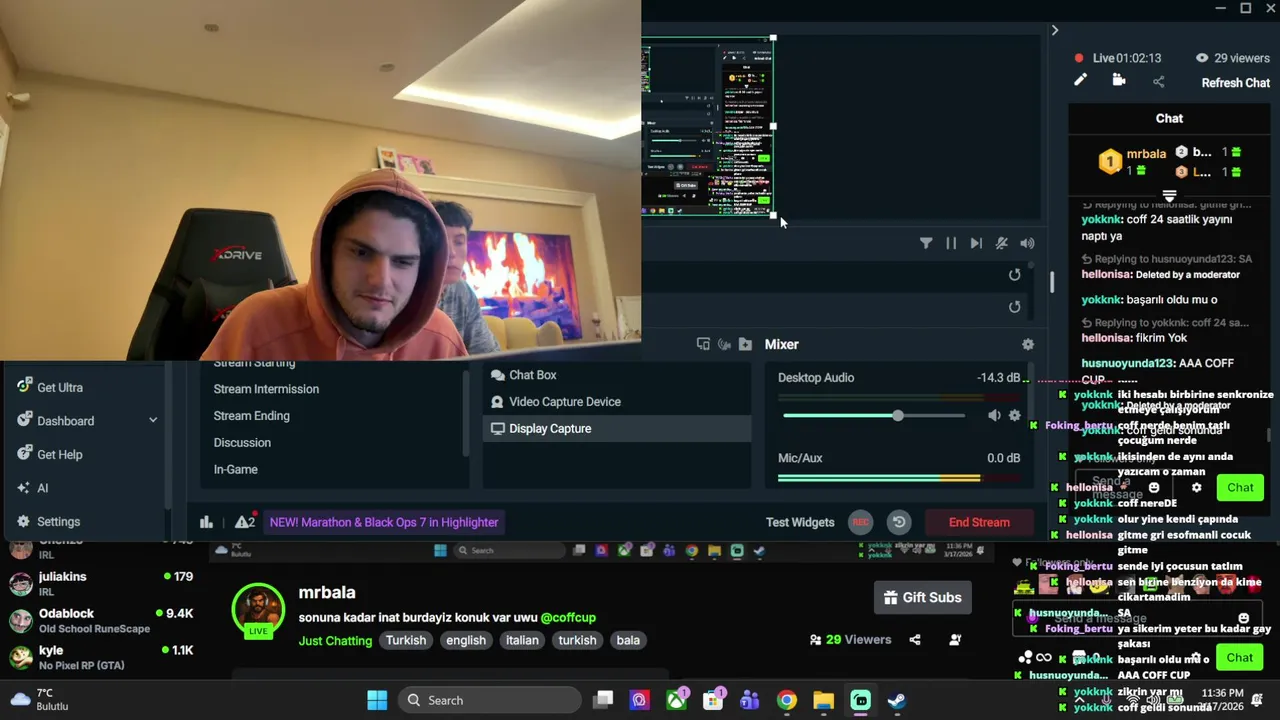This screenshot has width=1280, height=720.
Task: Click the Gift Subs button
Action: (922, 598)
